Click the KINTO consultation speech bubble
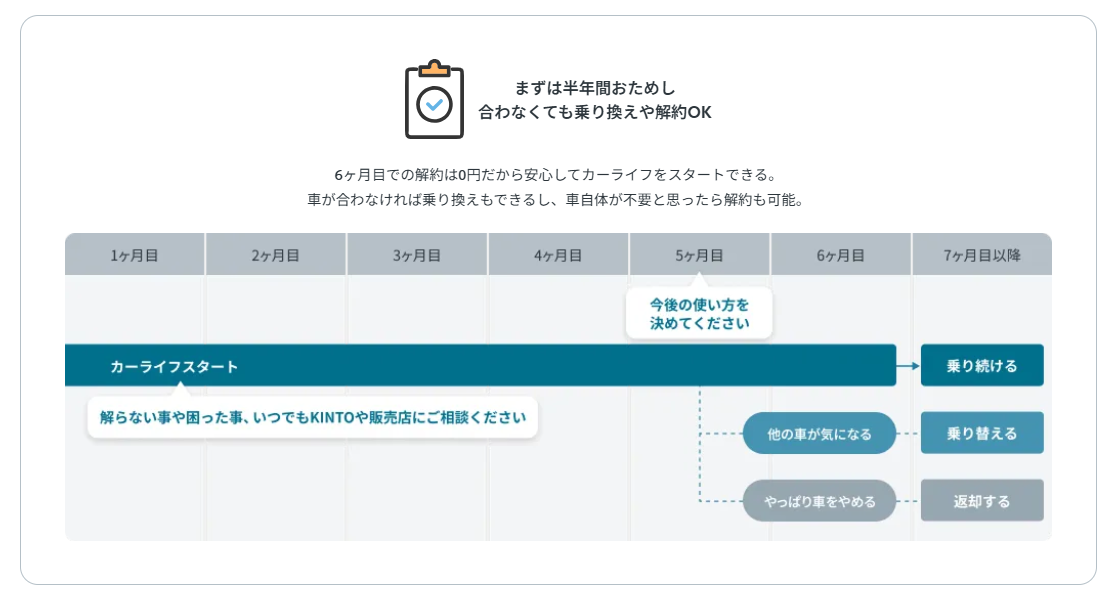Image resolution: width=1120 pixels, height=601 pixels. [312, 418]
